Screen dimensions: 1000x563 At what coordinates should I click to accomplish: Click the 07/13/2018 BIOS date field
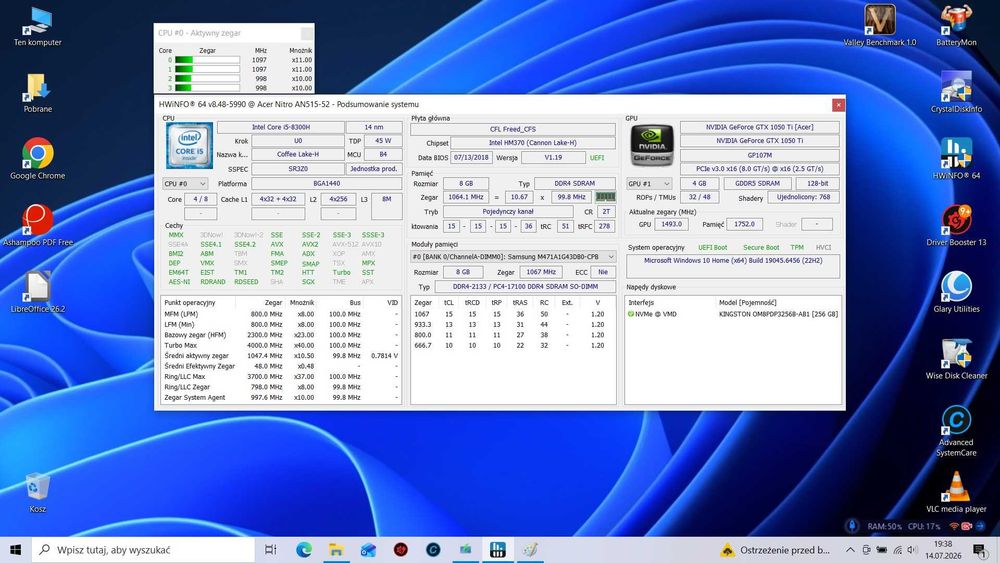[471, 157]
